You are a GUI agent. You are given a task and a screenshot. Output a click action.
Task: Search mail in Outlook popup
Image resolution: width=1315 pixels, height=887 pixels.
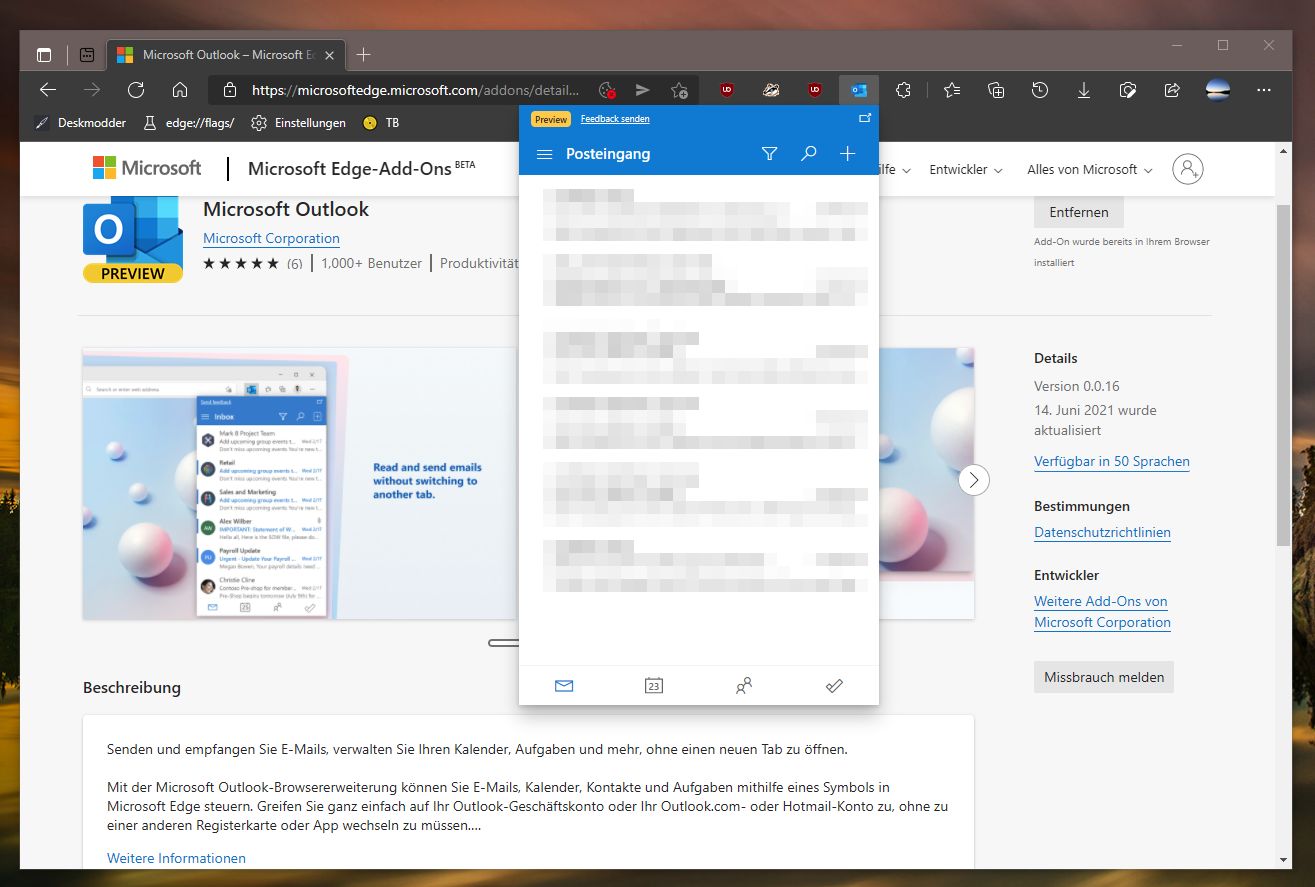point(809,154)
